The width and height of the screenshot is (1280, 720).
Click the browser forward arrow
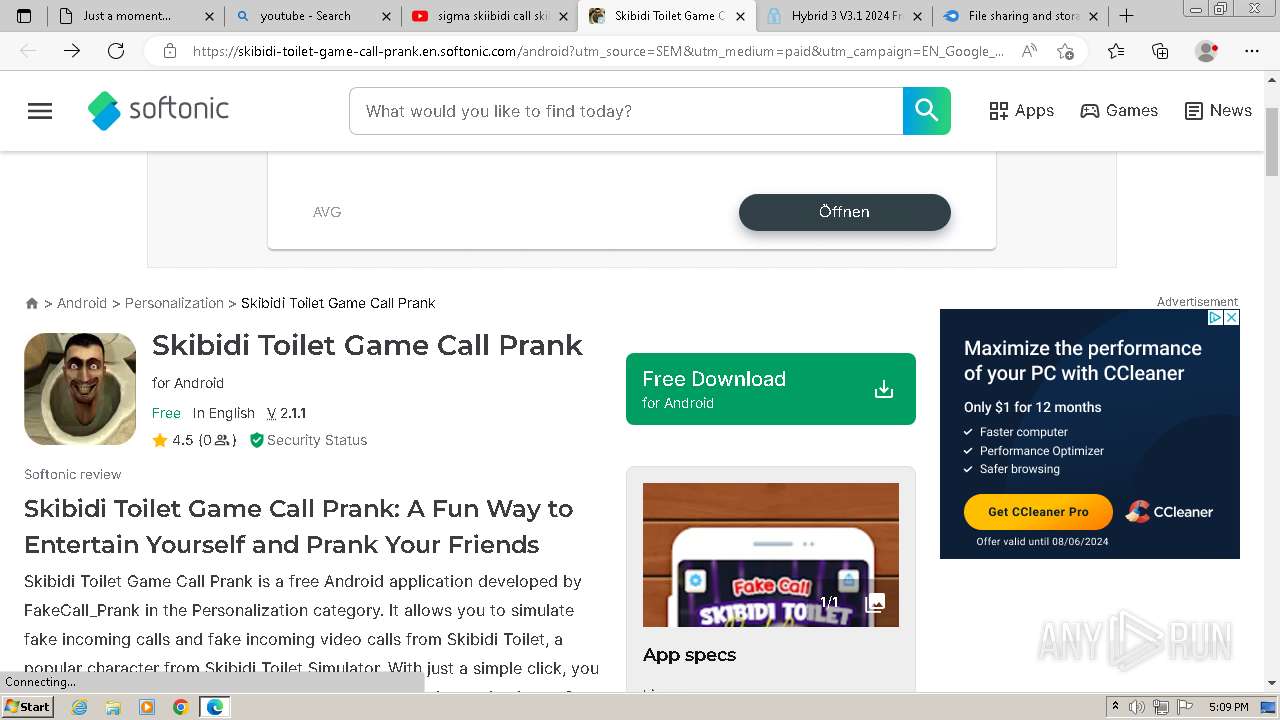72,51
